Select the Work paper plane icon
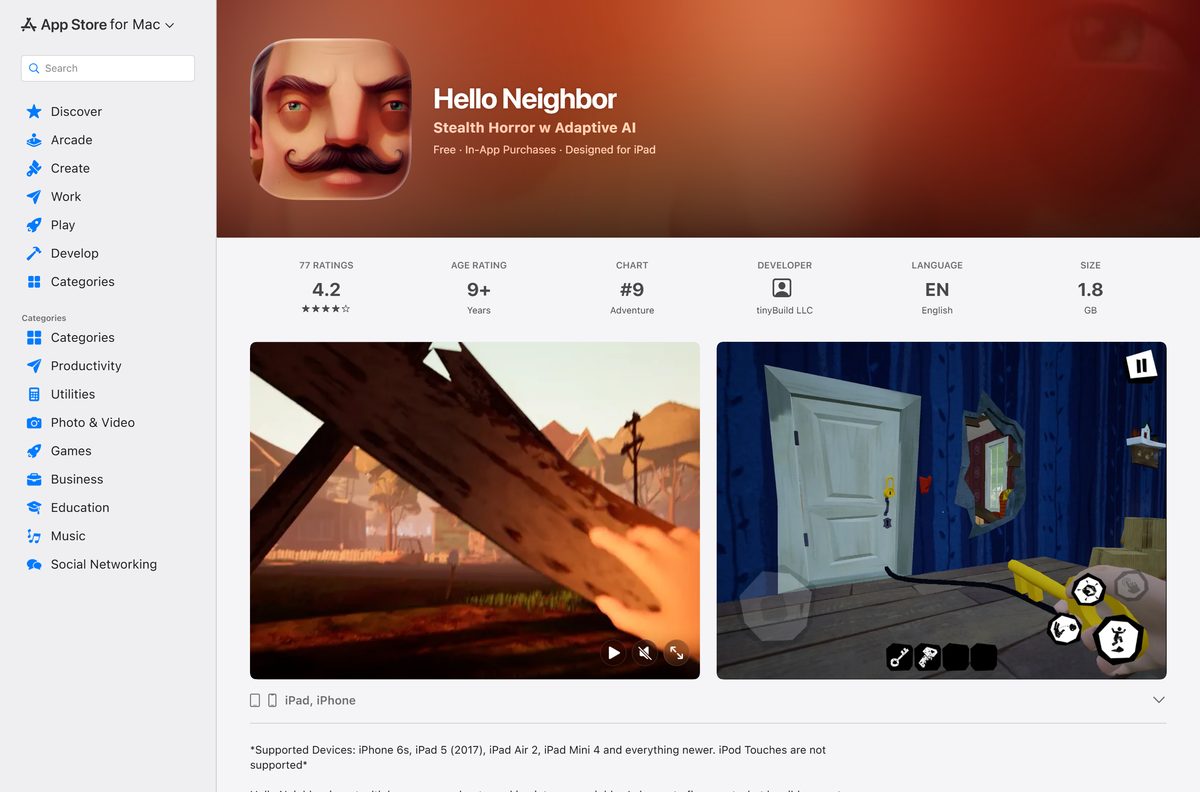Viewport: 1200px width, 792px height. click(34, 197)
